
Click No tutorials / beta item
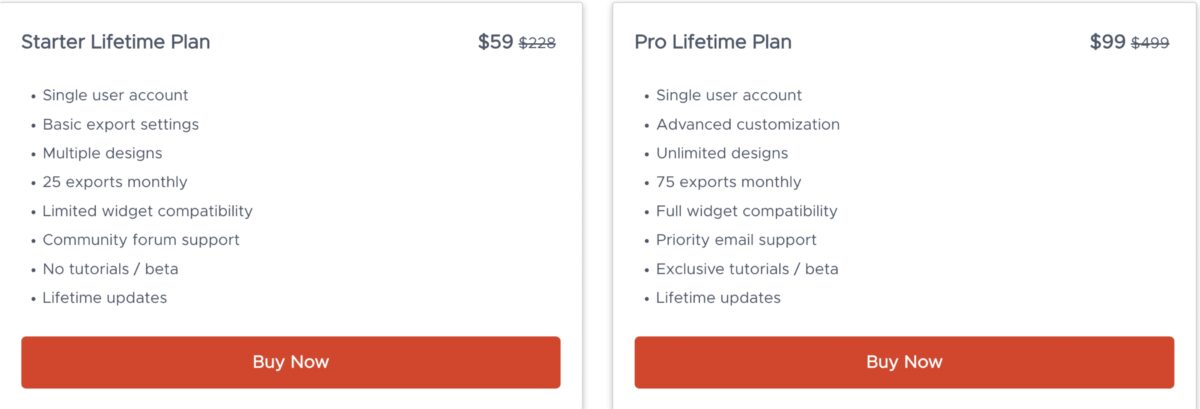tap(110, 269)
